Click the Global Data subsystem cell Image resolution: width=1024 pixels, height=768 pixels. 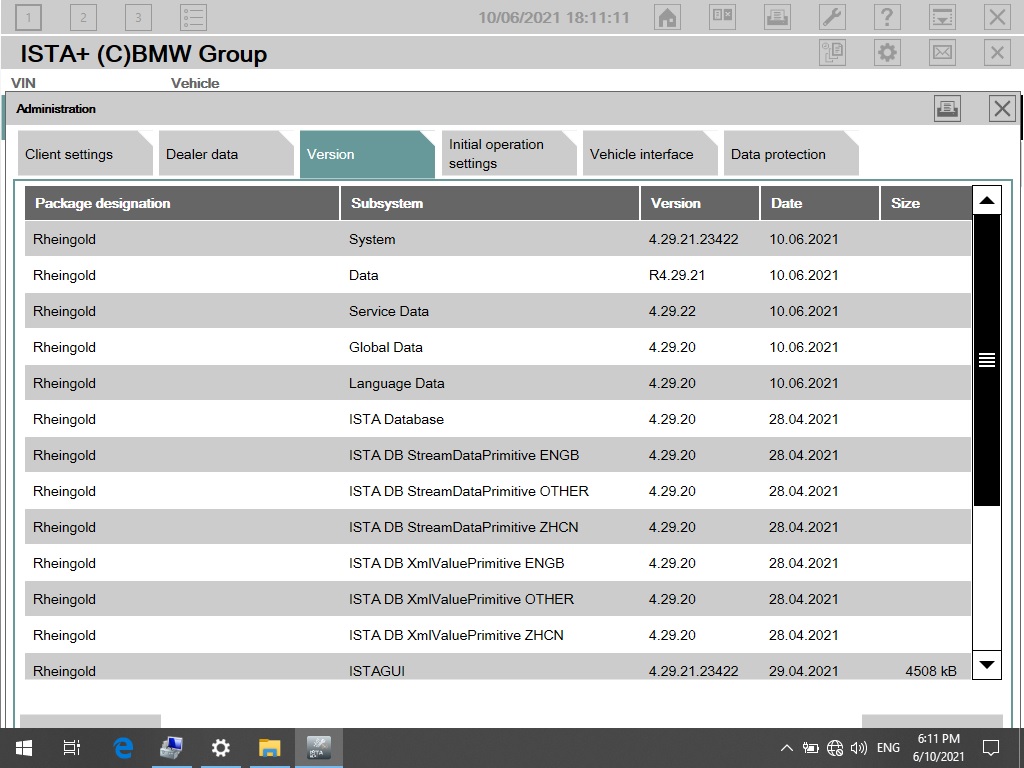[x=385, y=347]
